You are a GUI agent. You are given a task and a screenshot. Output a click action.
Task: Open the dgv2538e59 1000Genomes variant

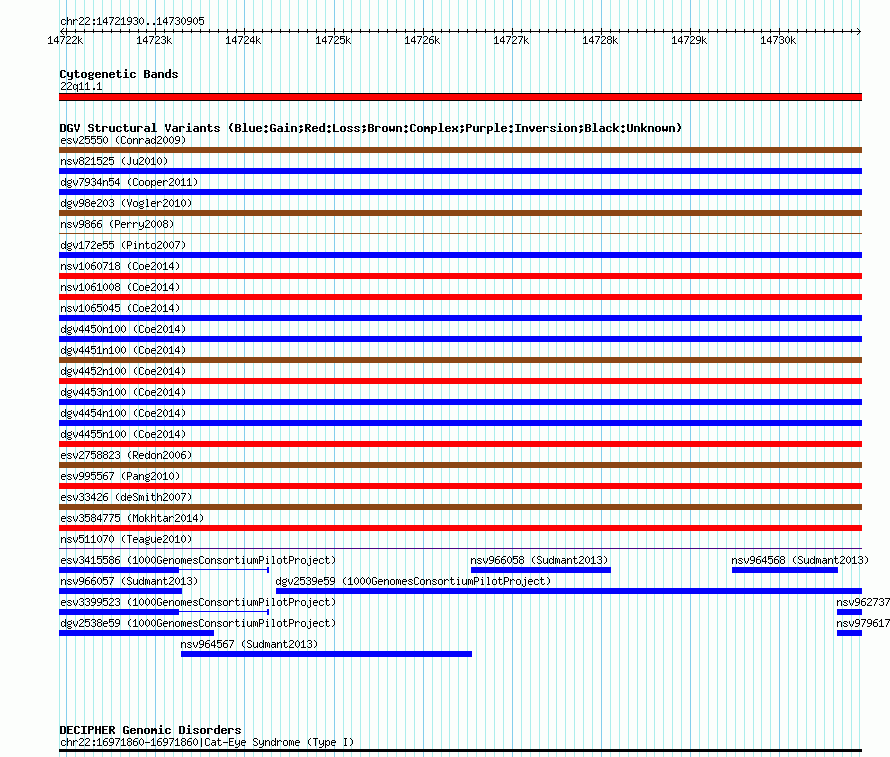[198, 623]
